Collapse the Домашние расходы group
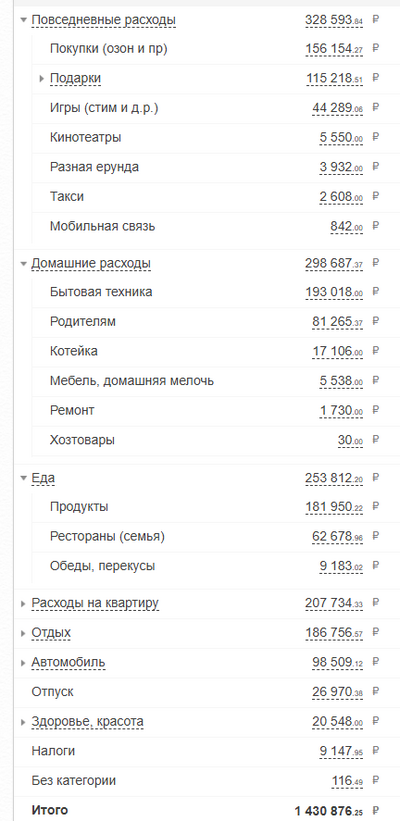Viewport: 400px width, 821px height. click(23, 263)
